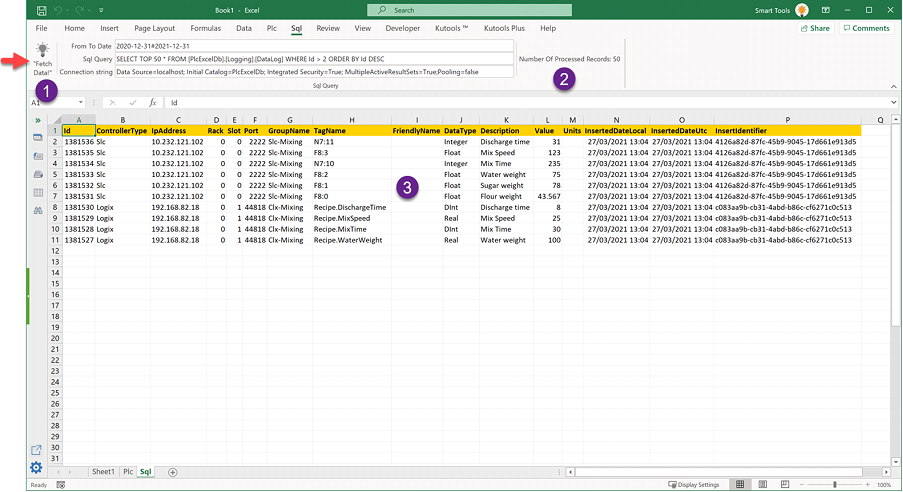The width and height of the screenshot is (903, 492).
Task: Expand the formula bar chevron
Action: [x=894, y=103]
